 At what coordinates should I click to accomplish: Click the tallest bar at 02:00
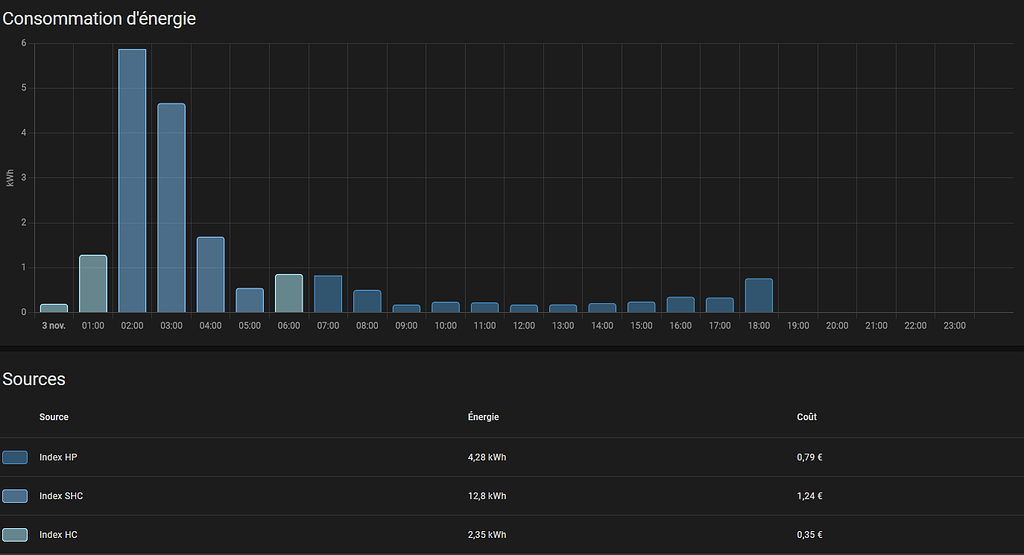click(x=132, y=180)
